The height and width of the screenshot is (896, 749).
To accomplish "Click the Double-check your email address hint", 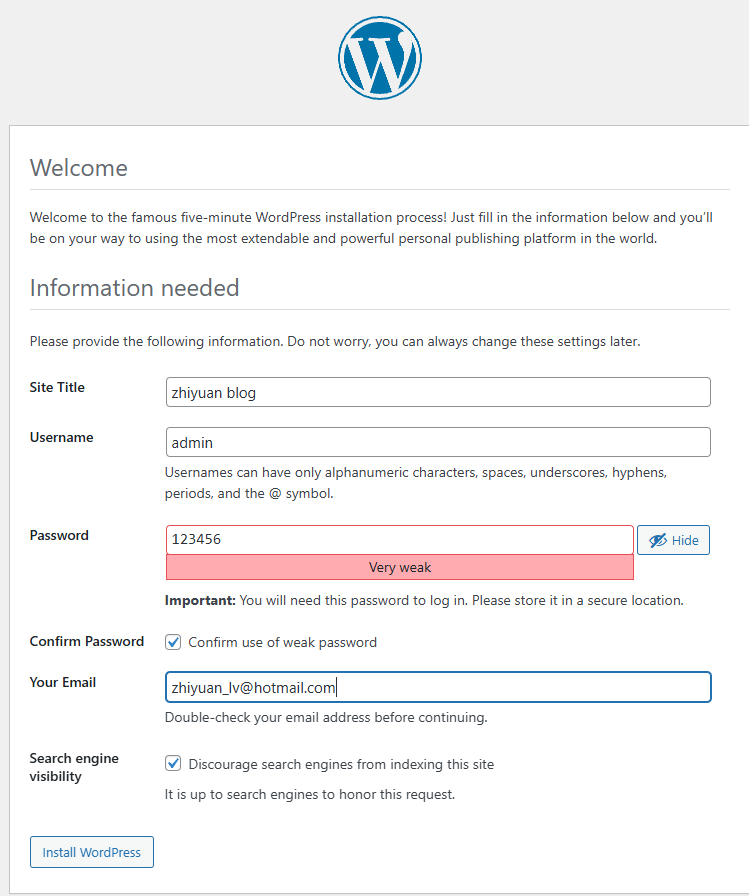I will pyautogui.click(x=326, y=717).
